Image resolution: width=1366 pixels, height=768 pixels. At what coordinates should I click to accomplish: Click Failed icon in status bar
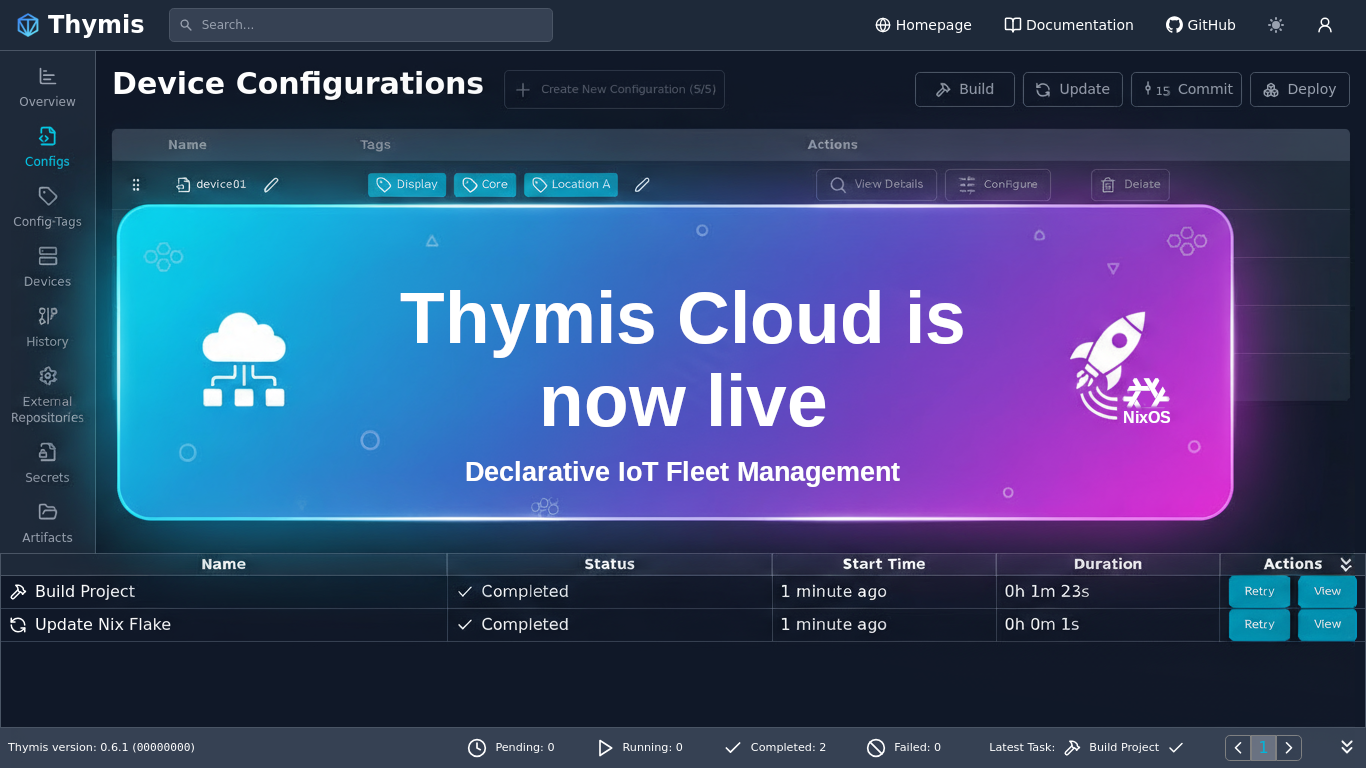[x=876, y=748]
